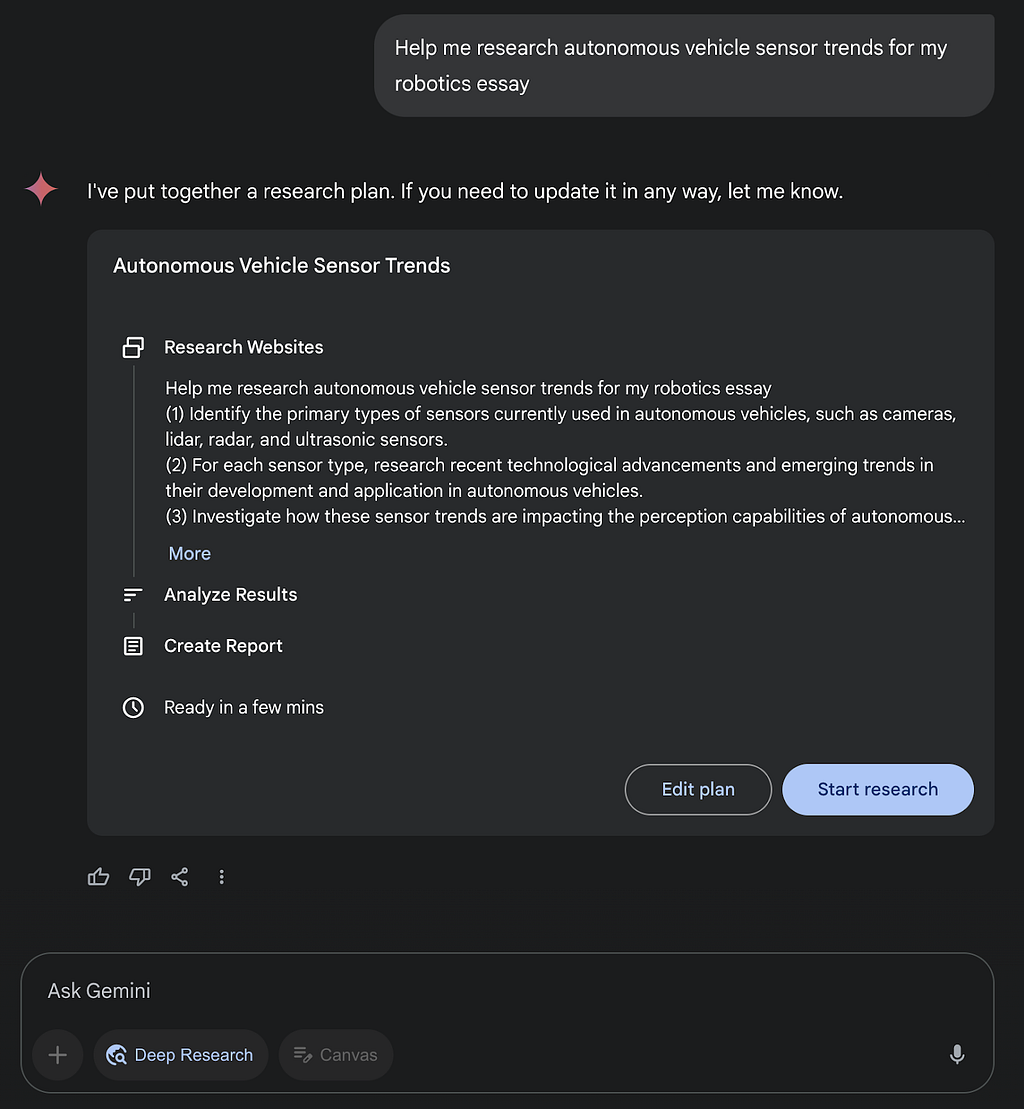
Task: Toggle the Canvas chip
Action: click(336, 1055)
